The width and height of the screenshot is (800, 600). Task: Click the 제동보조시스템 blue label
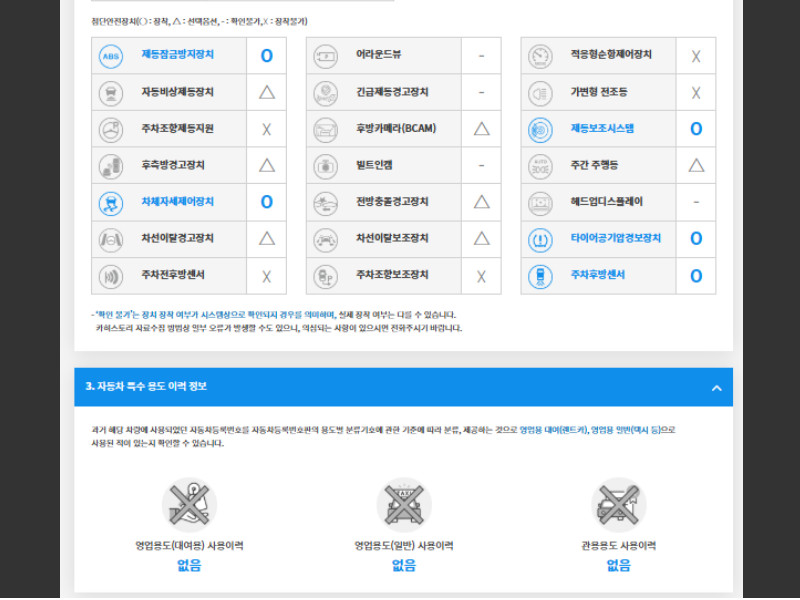(x=602, y=128)
